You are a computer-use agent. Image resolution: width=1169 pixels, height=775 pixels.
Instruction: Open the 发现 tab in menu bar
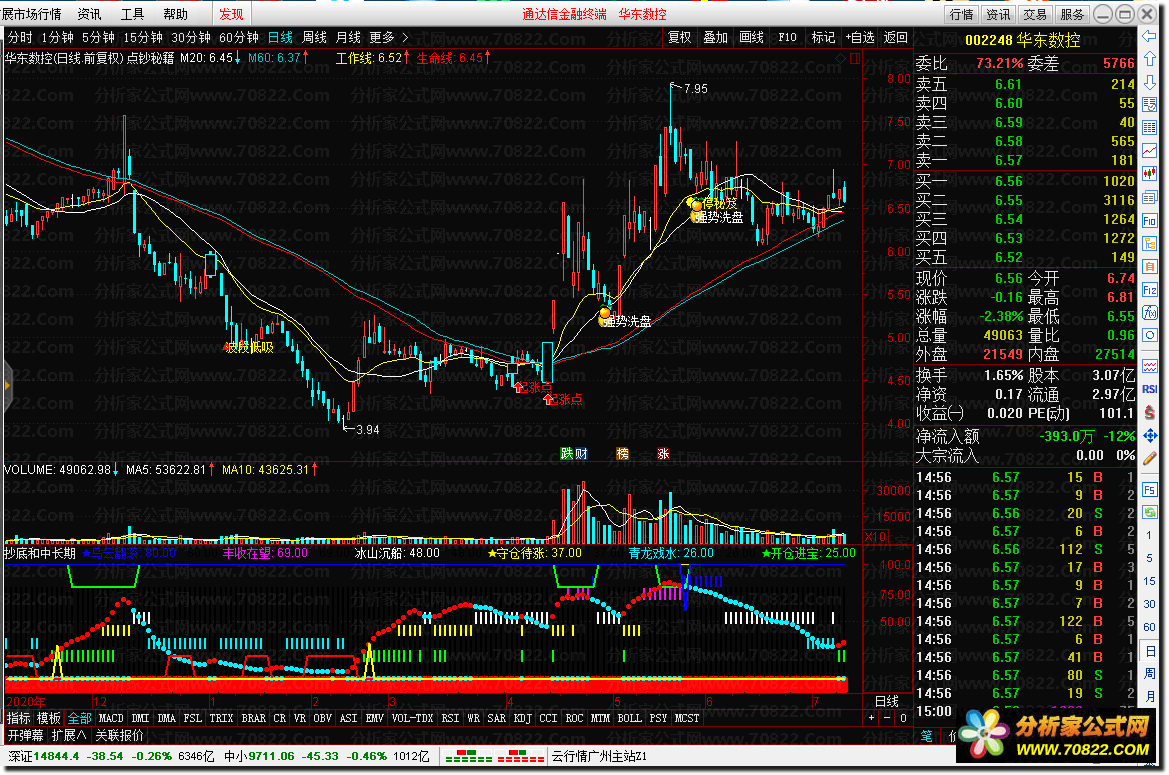pyautogui.click(x=231, y=14)
